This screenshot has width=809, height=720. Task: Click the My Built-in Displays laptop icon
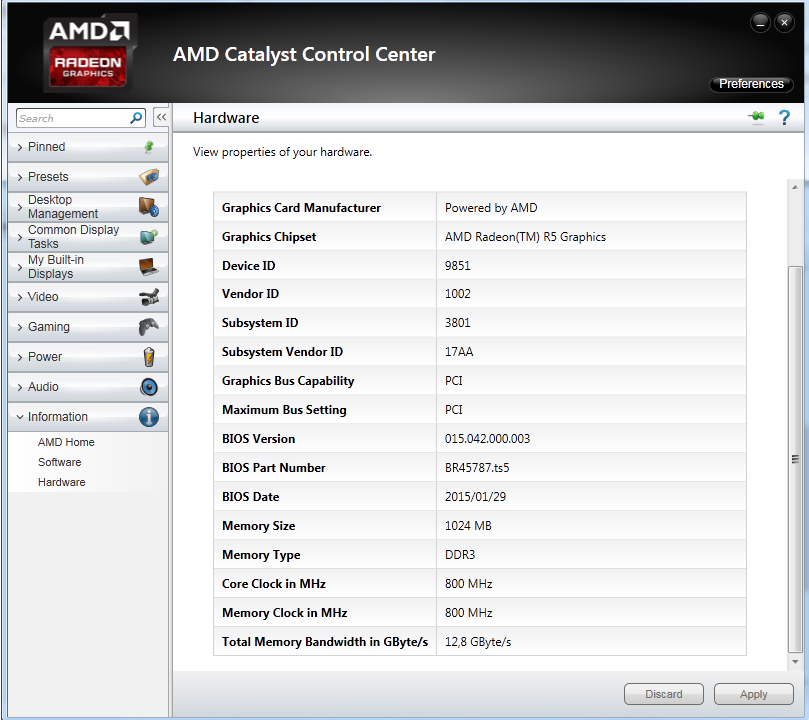tap(149, 267)
